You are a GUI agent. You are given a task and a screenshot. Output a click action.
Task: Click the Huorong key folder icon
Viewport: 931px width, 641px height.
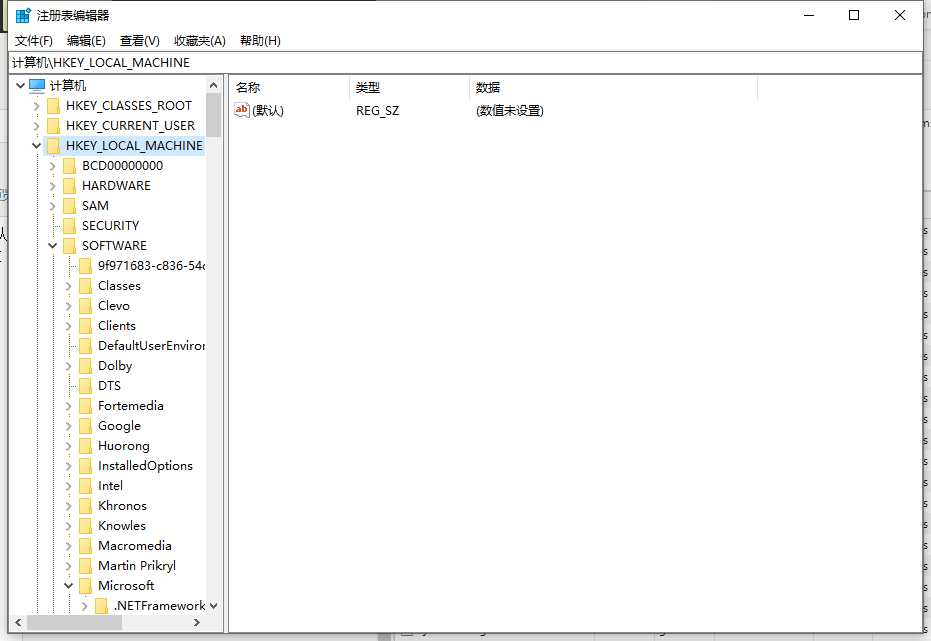tap(84, 445)
